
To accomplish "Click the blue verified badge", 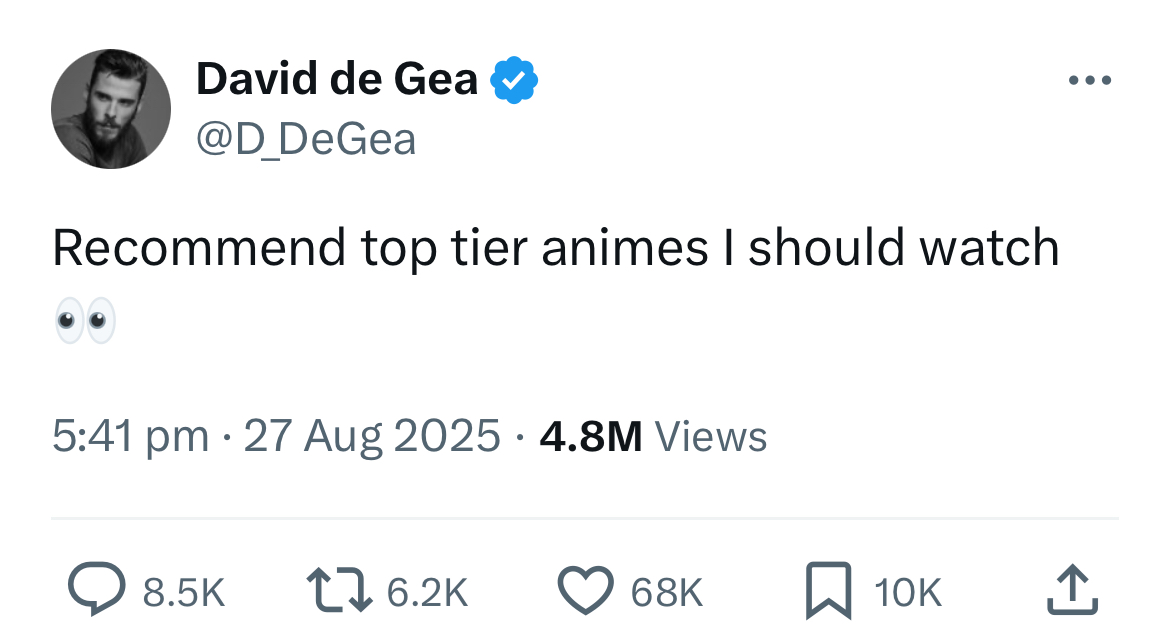I will 514,80.
